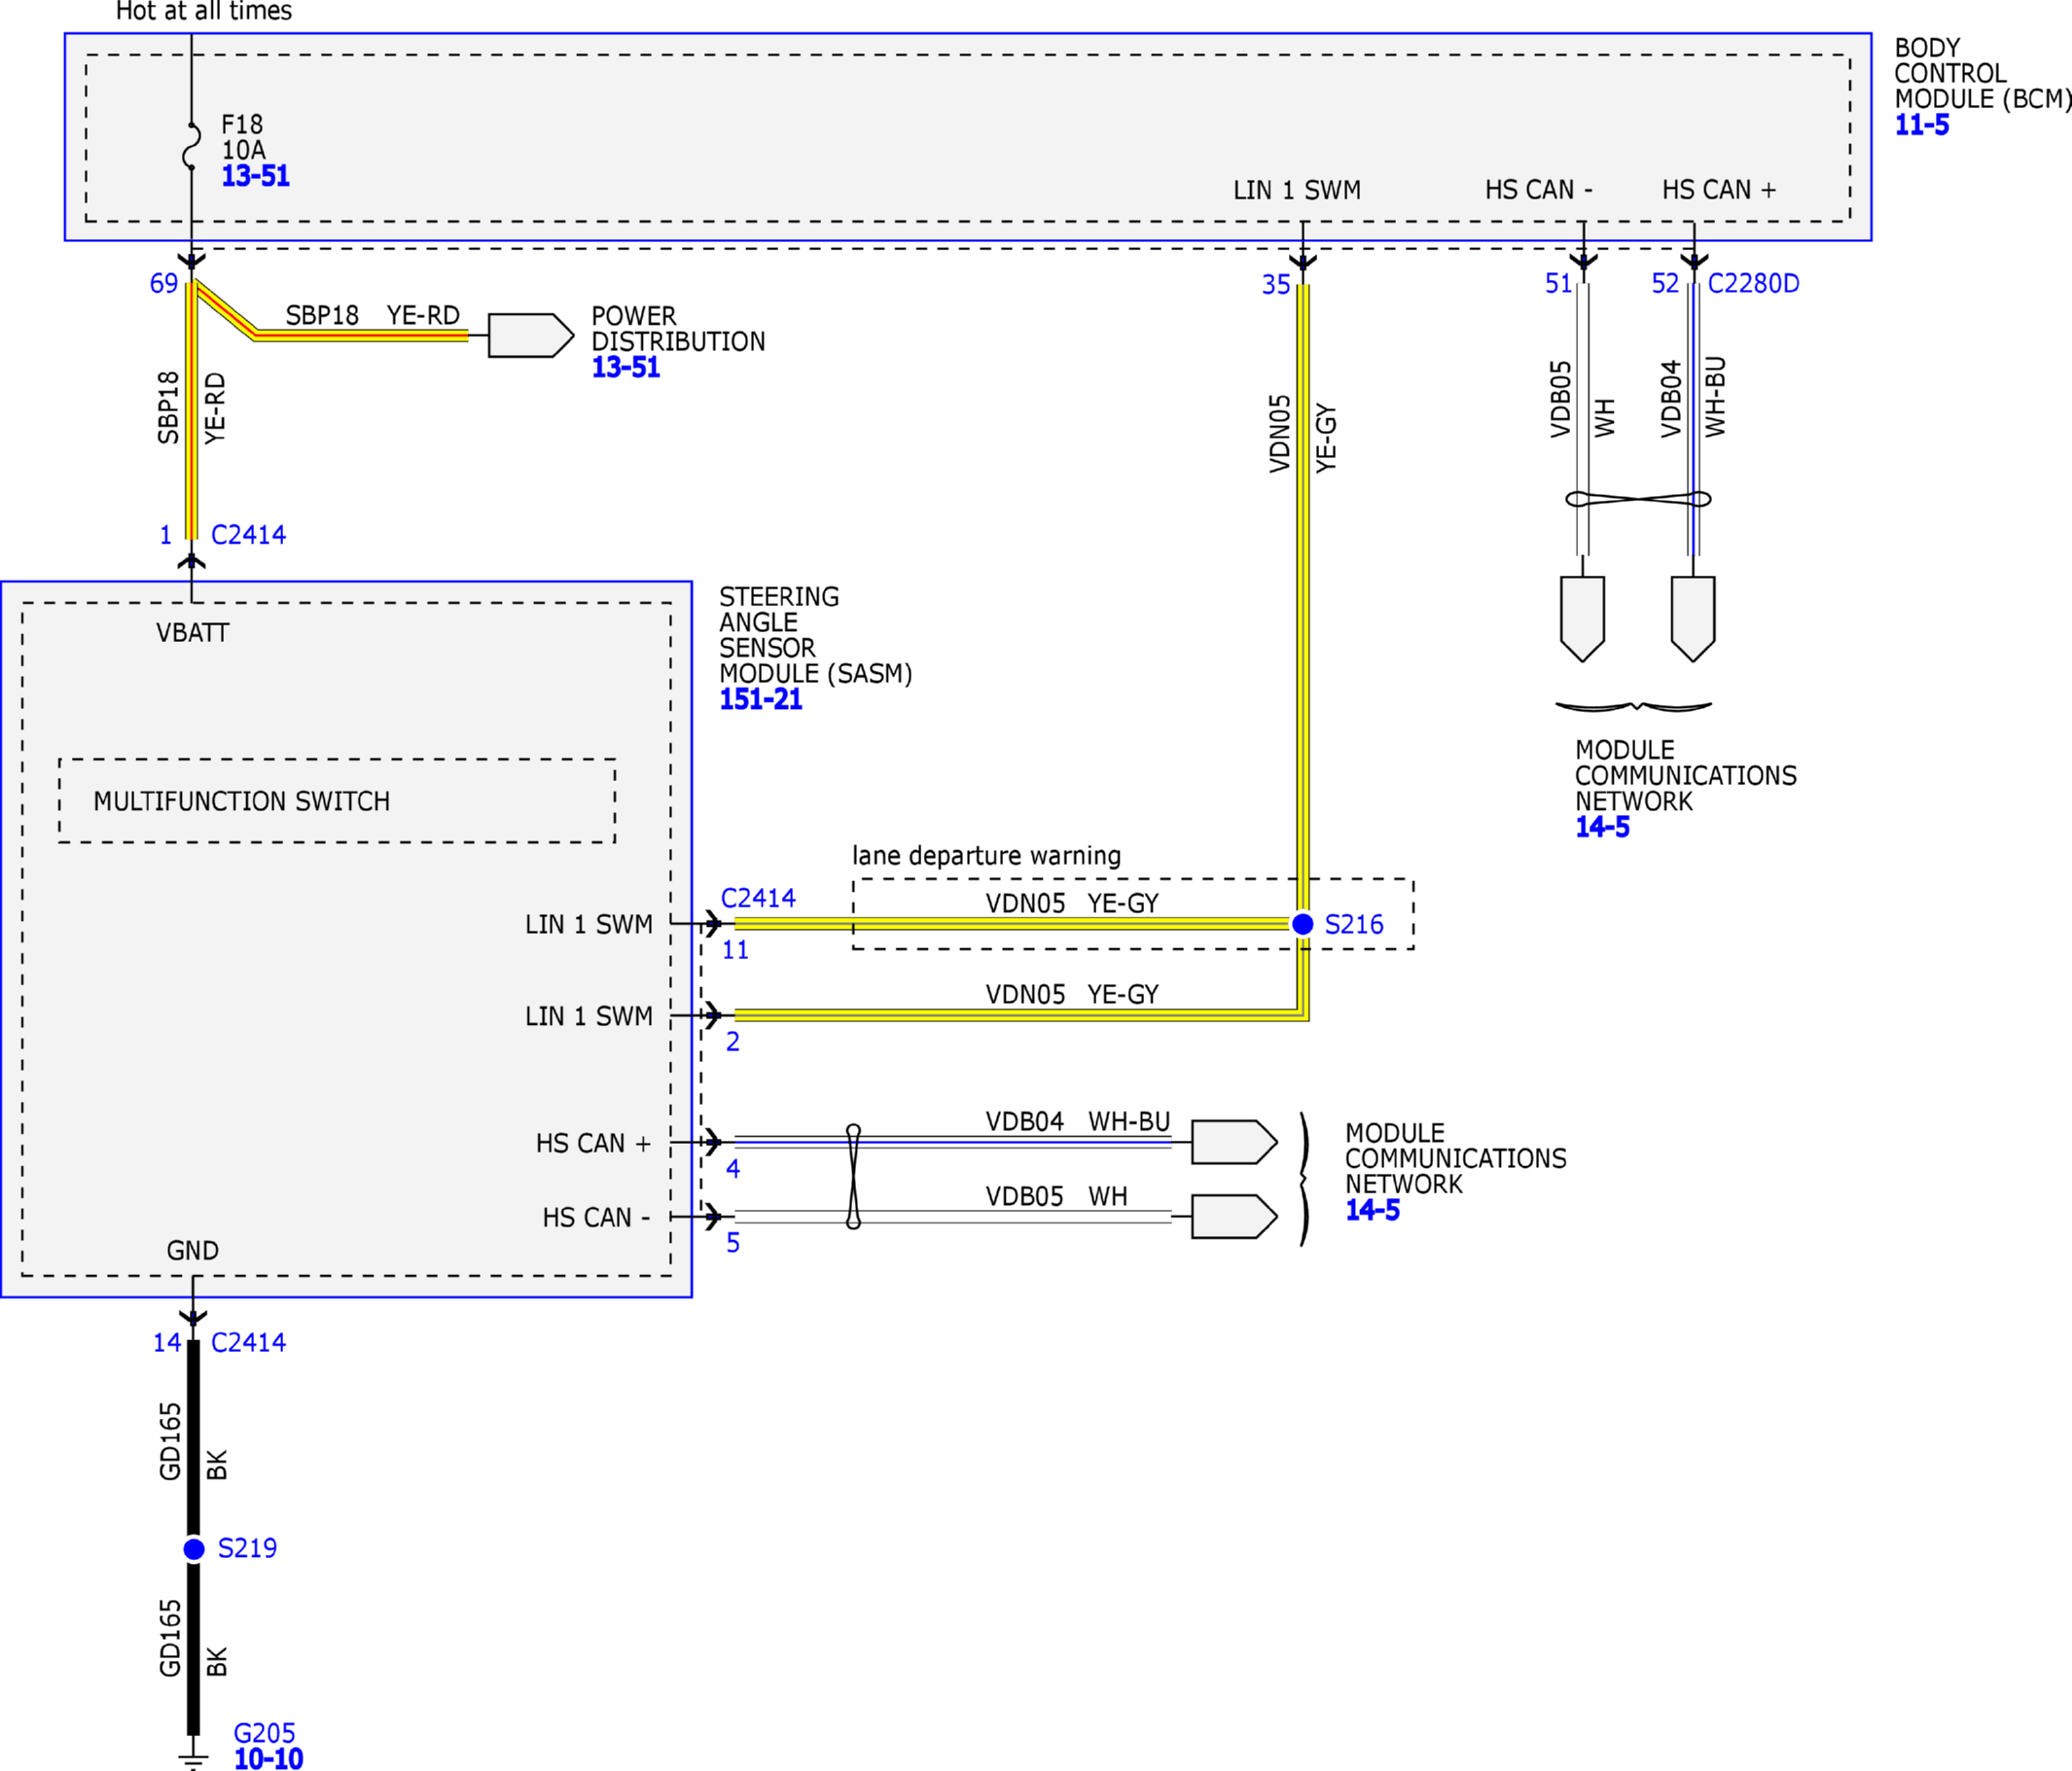The width and height of the screenshot is (2072, 1771).
Task: Click the downward off-page arrow below vertical VDB04 wire
Action: point(1693,619)
